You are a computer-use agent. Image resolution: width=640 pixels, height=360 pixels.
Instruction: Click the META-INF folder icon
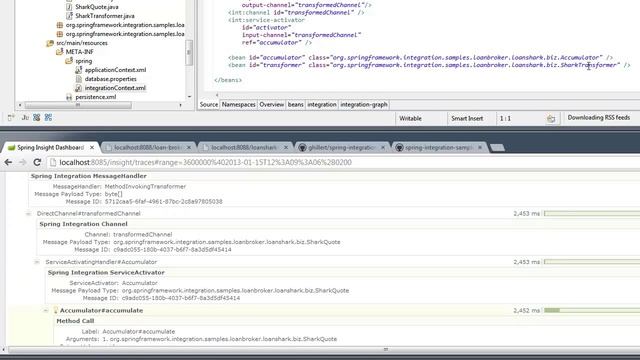click(x=60, y=52)
